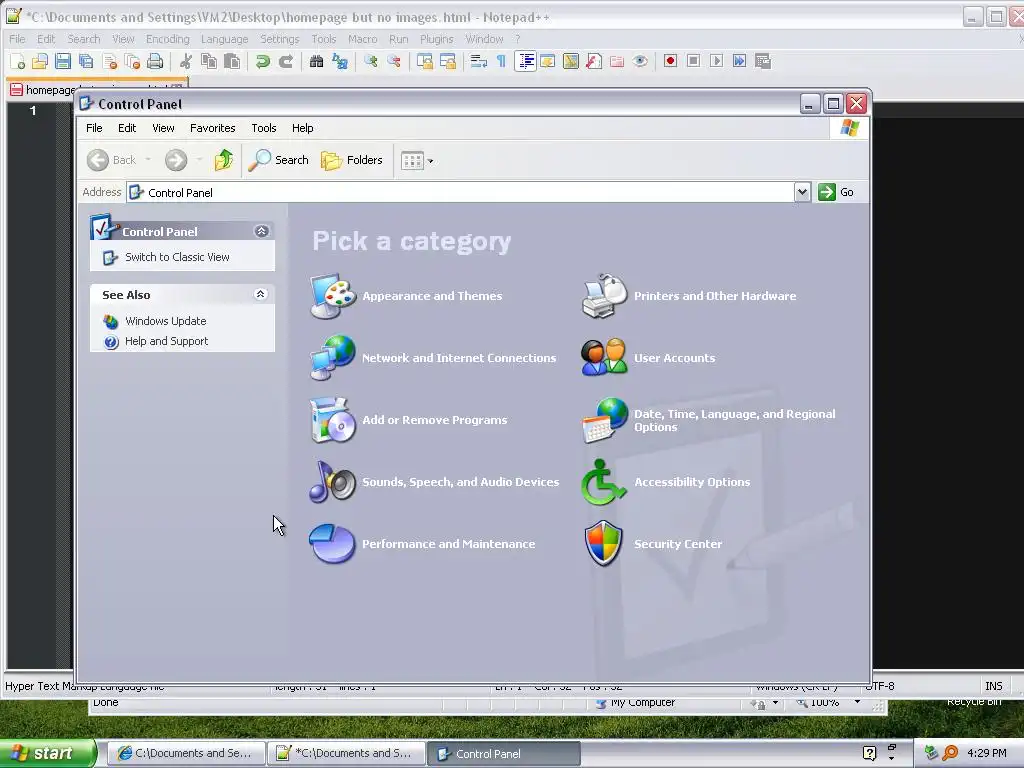This screenshot has height=768, width=1024.
Task: Open Appearance and Themes category icon
Action: click(332, 296)
